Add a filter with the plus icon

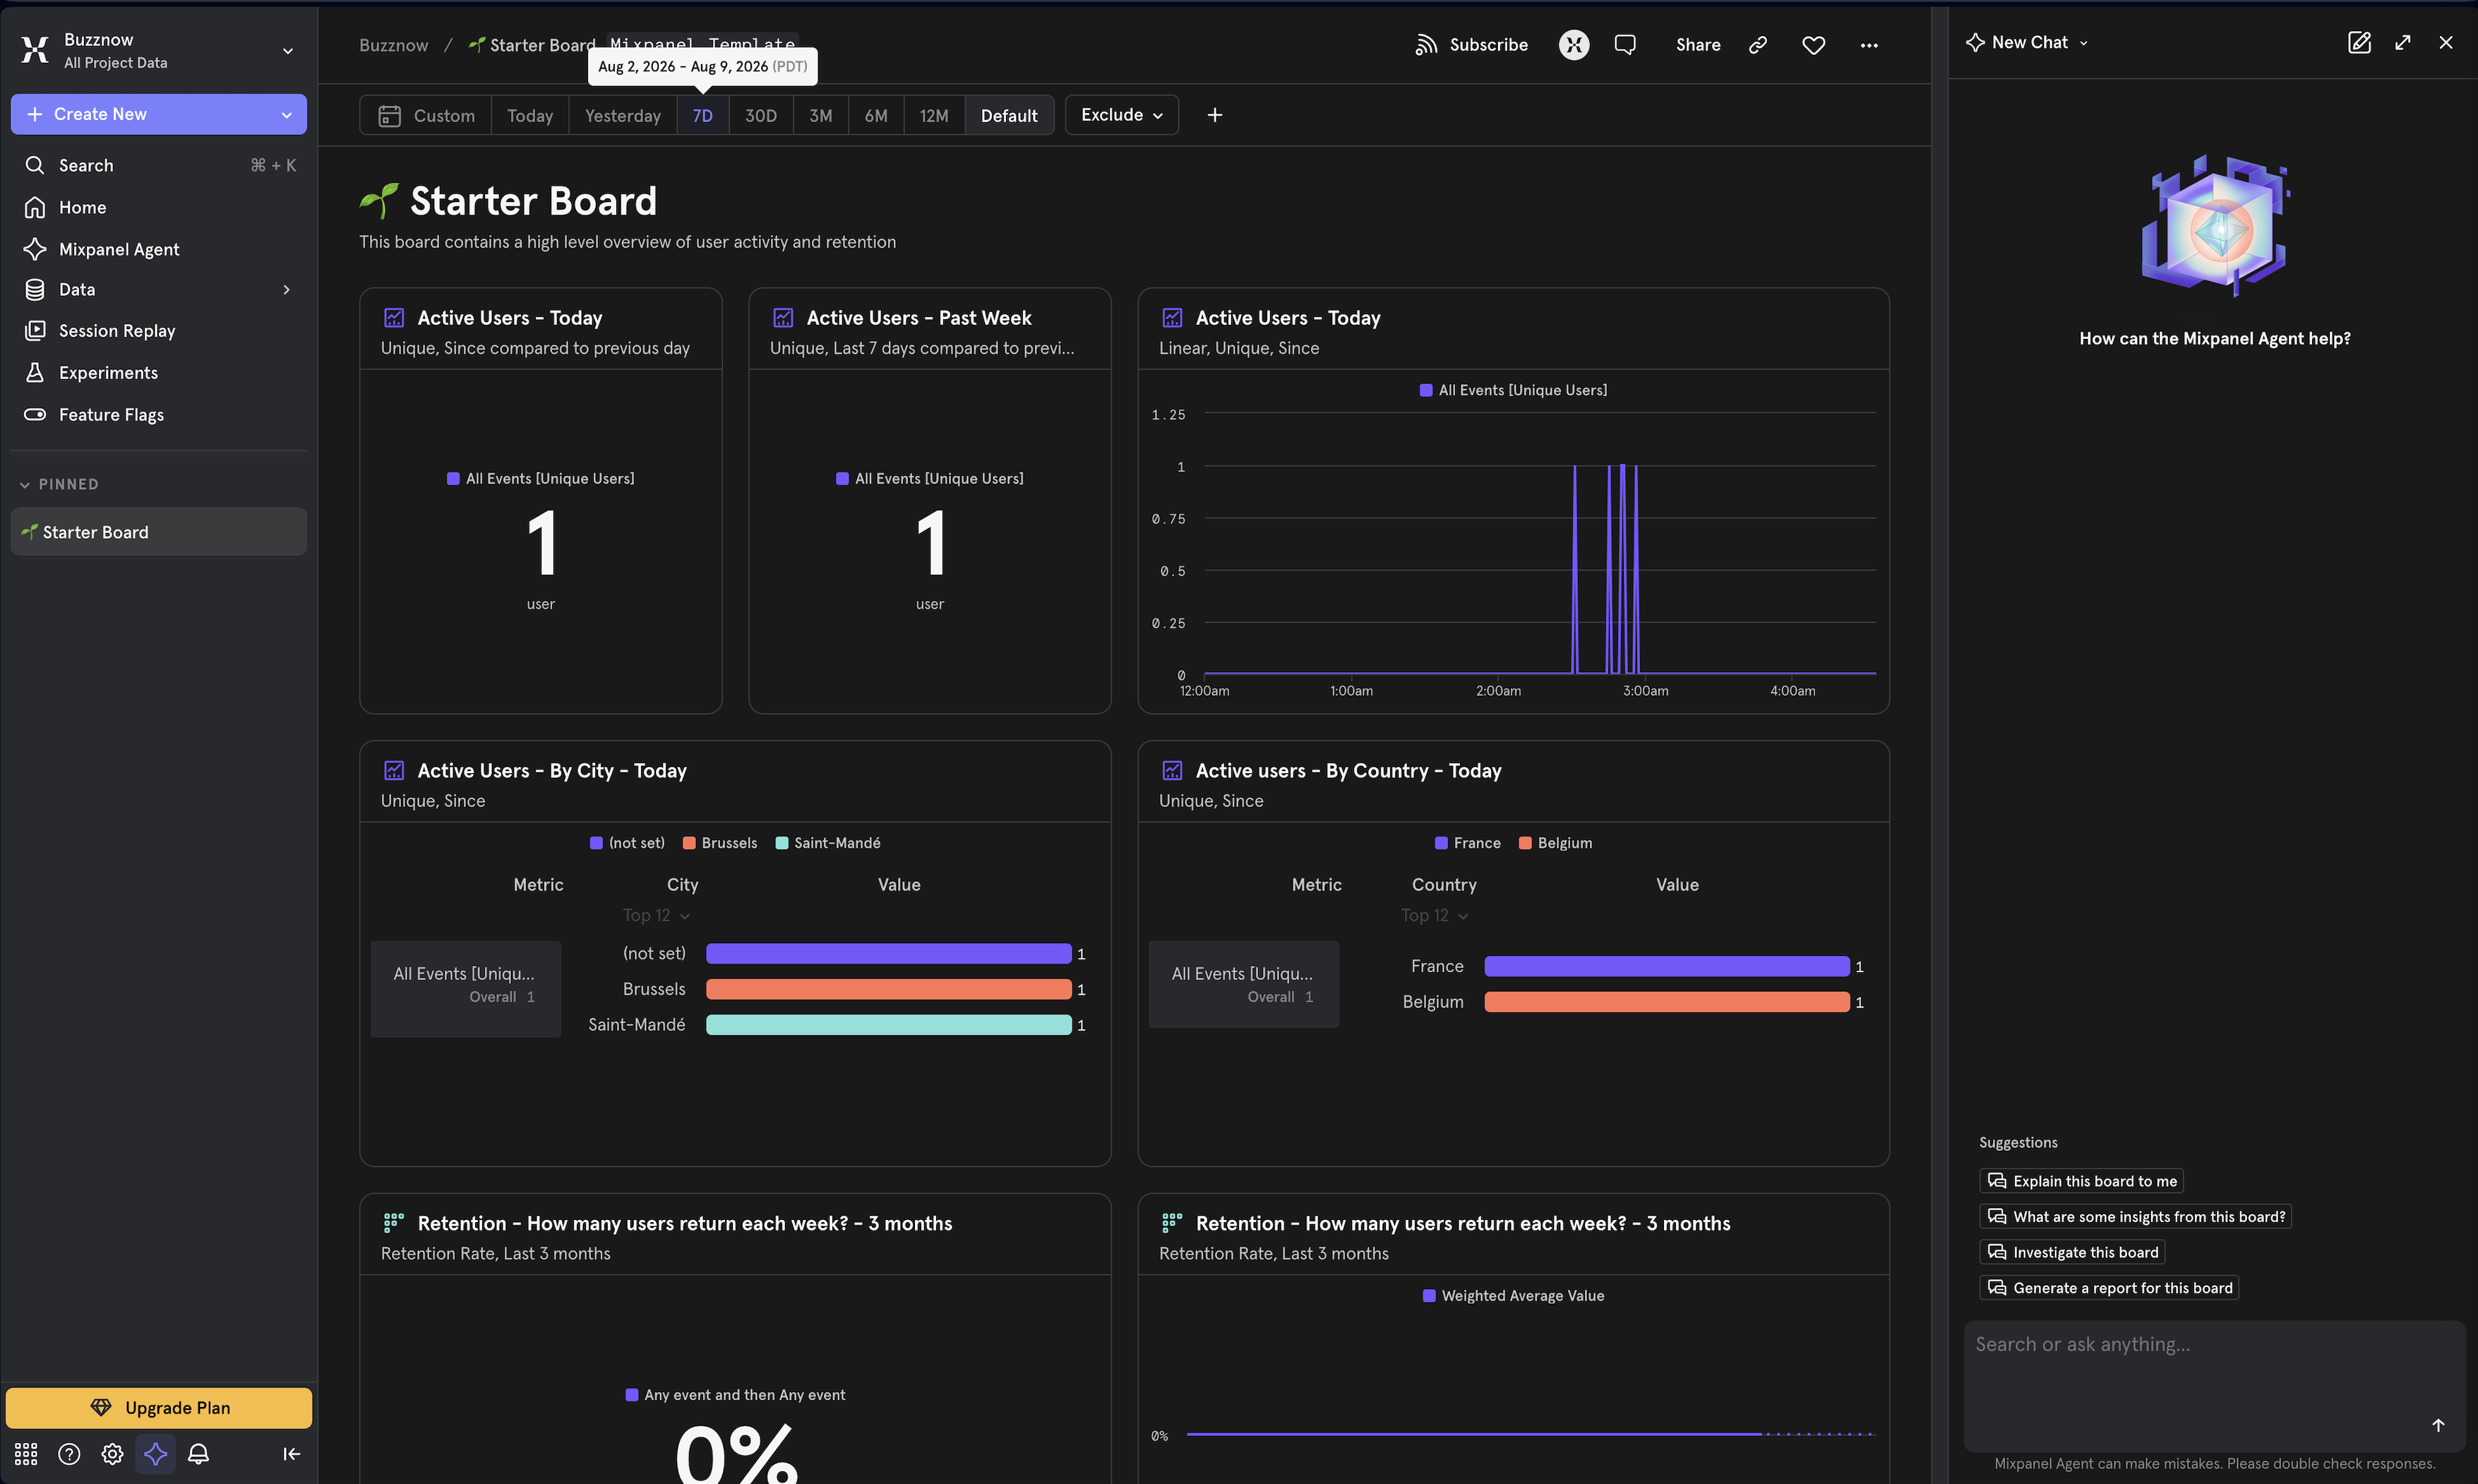1214,115
